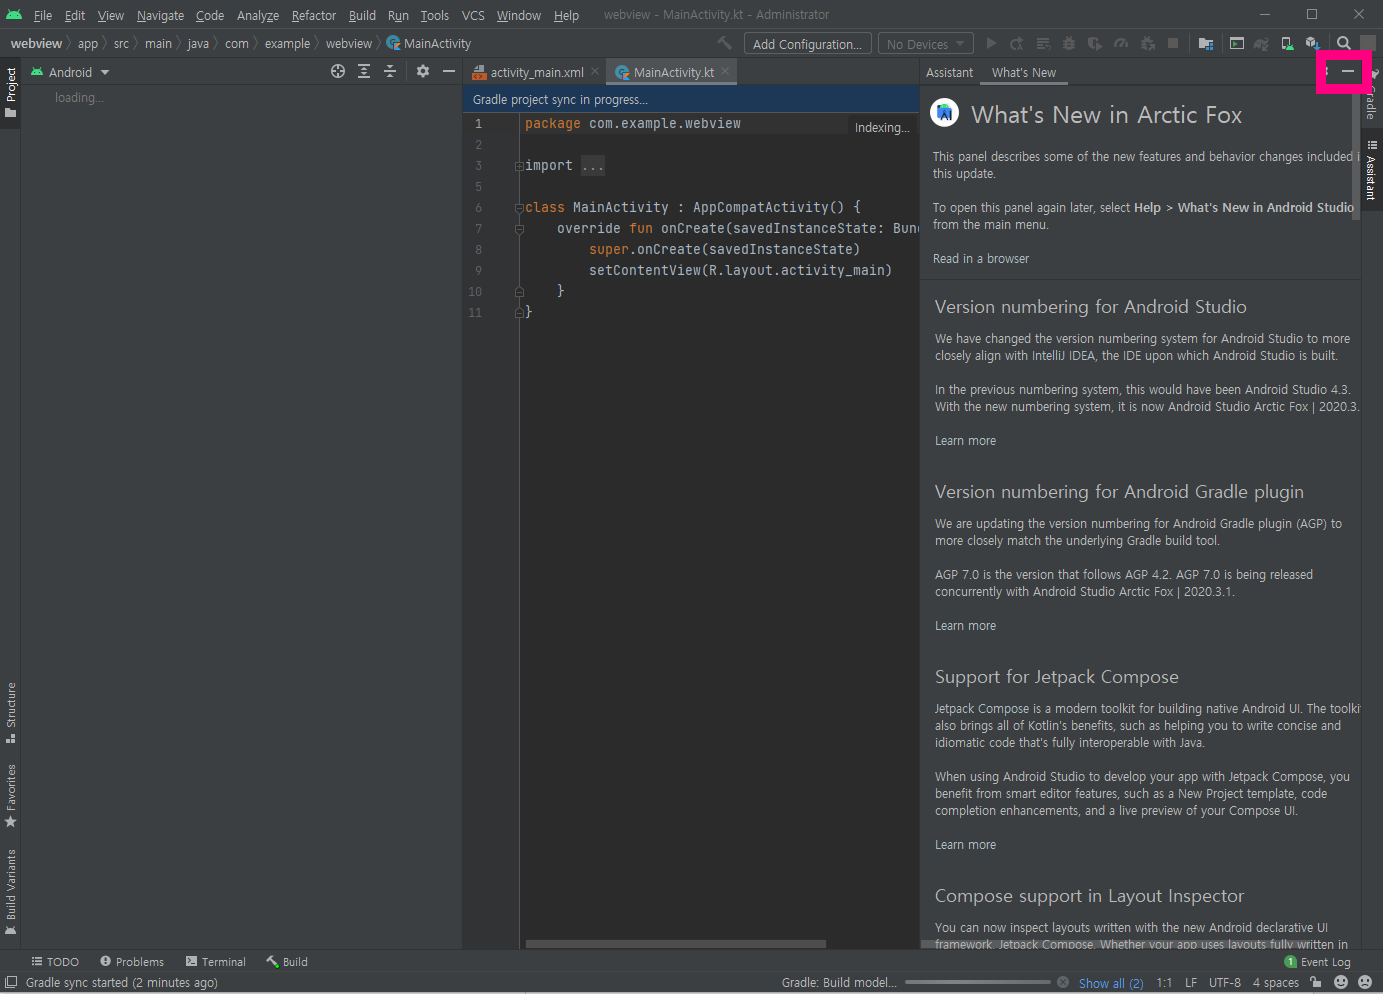
Task: Click the Gradle build progress bar
Action: pyautogui.click(x=978, y=982)
